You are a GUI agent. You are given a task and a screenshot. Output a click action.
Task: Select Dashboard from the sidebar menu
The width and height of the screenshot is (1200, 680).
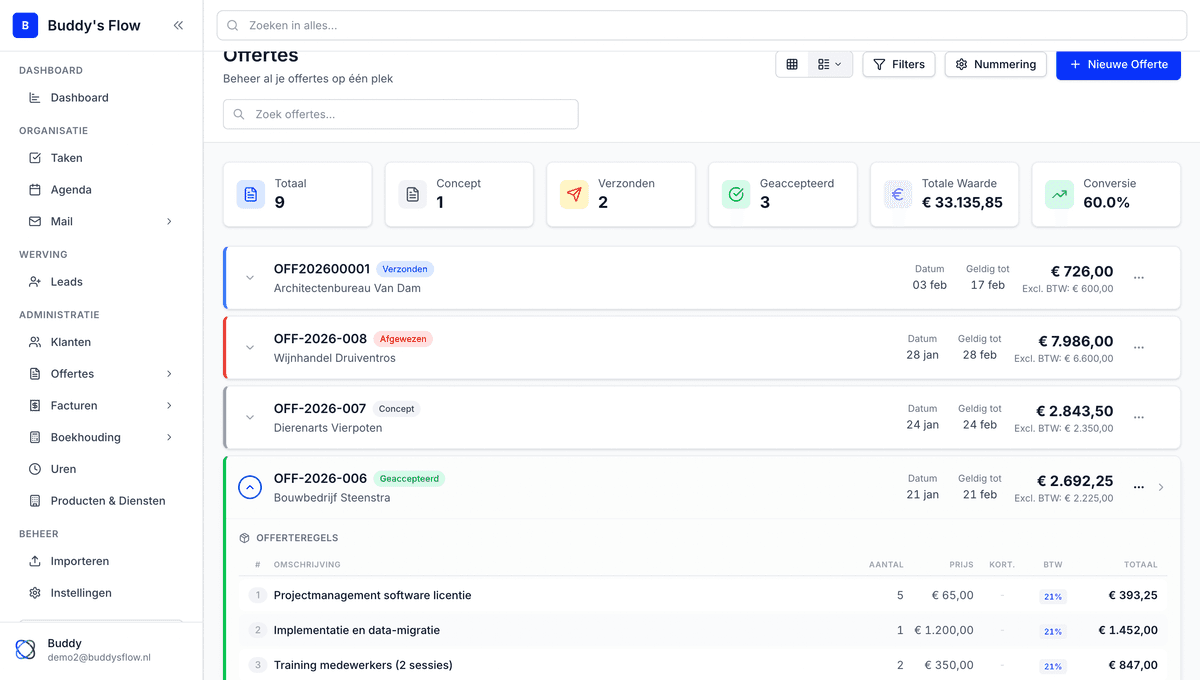(x=78, y=97)
